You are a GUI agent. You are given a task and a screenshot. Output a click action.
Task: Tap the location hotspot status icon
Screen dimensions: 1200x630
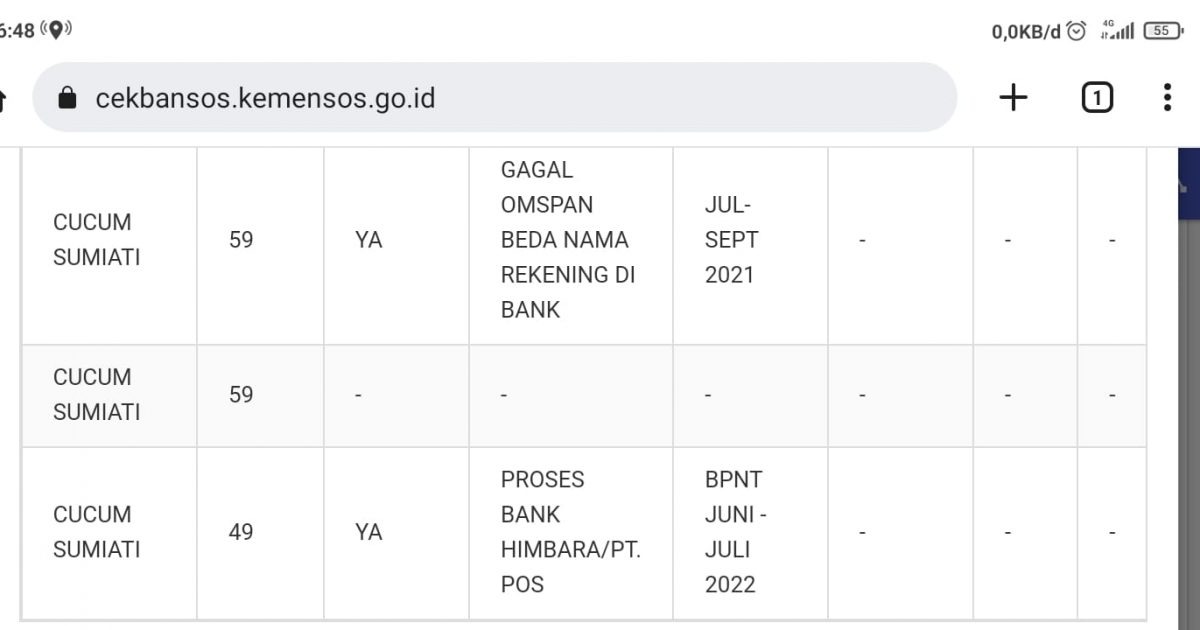pos(56,30)
